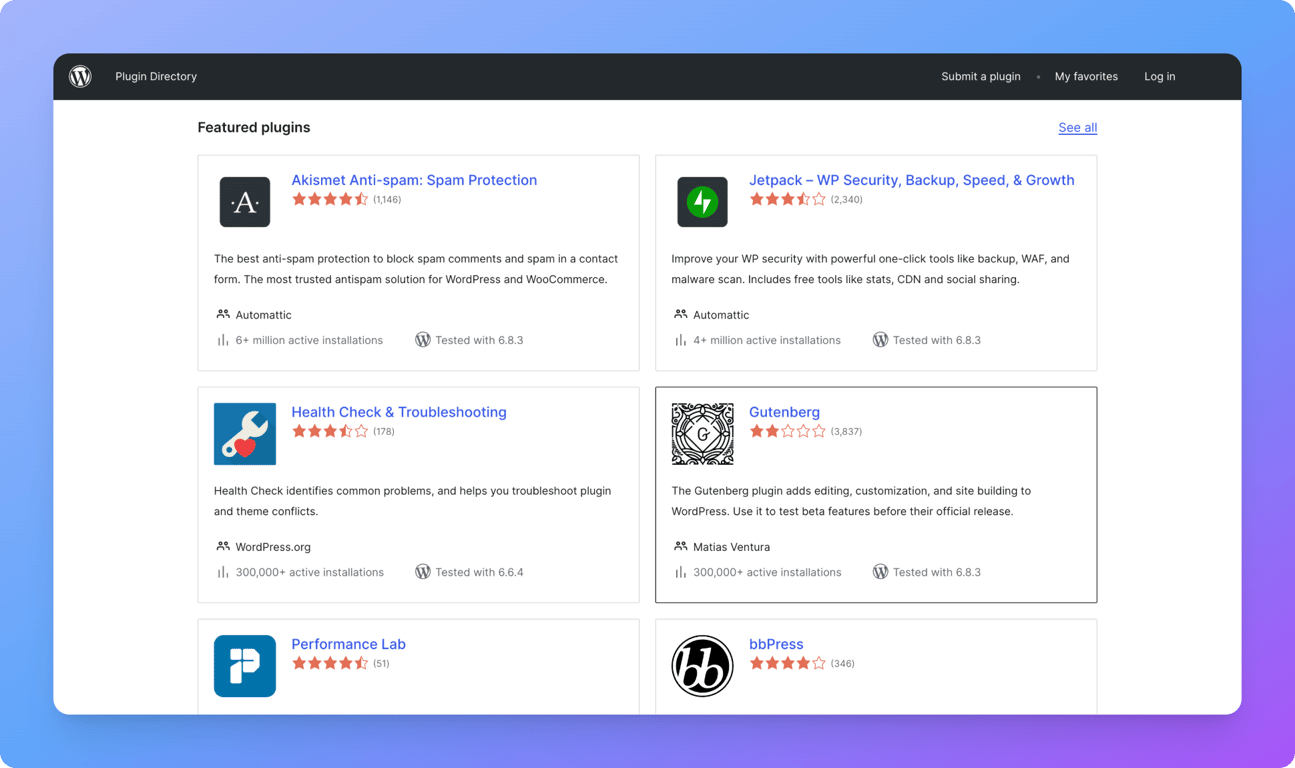Click Jetpack's star rating
The image size is (1295, 768).
788,200
